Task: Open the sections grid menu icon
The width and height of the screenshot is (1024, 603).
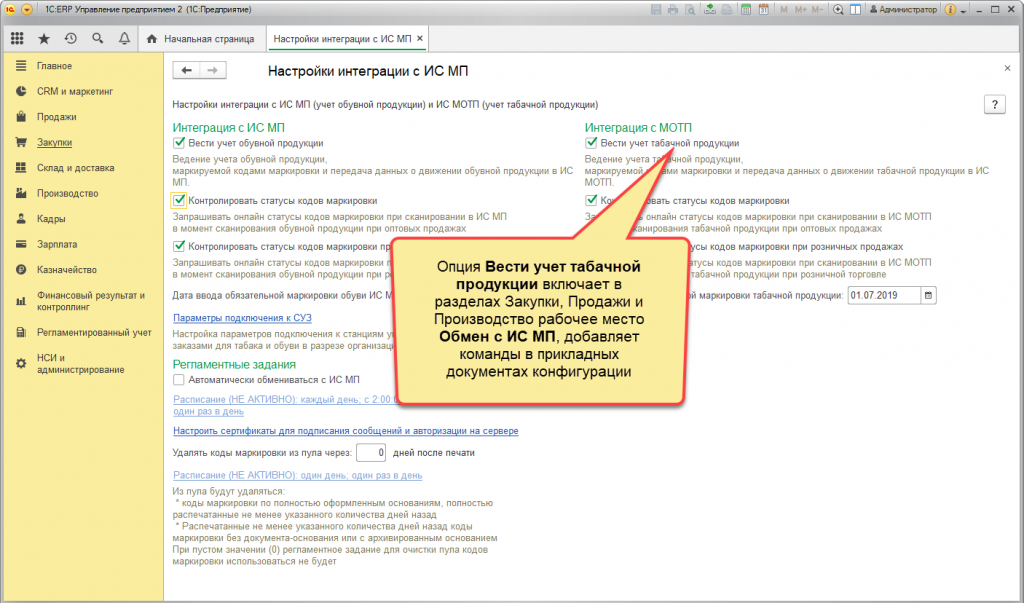Action: pos(17,38)
